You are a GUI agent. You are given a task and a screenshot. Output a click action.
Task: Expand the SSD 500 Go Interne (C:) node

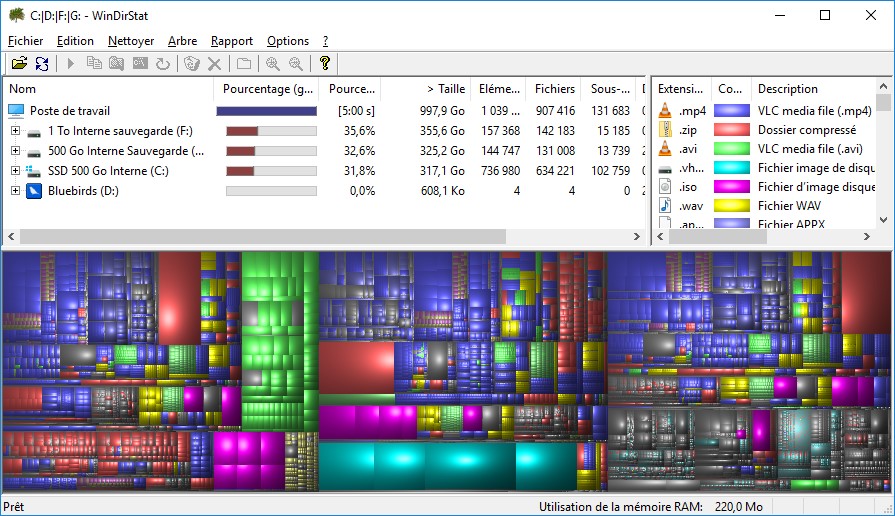15,171
